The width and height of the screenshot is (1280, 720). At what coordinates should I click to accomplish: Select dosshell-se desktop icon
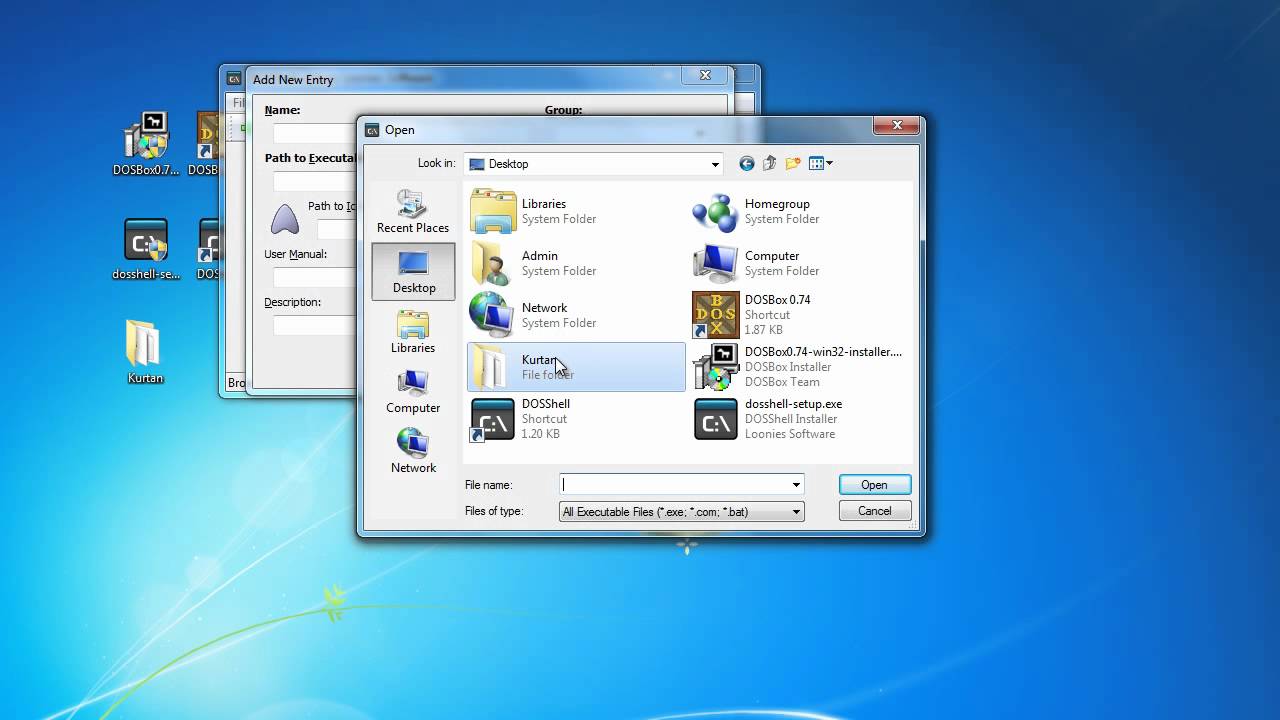146,250
